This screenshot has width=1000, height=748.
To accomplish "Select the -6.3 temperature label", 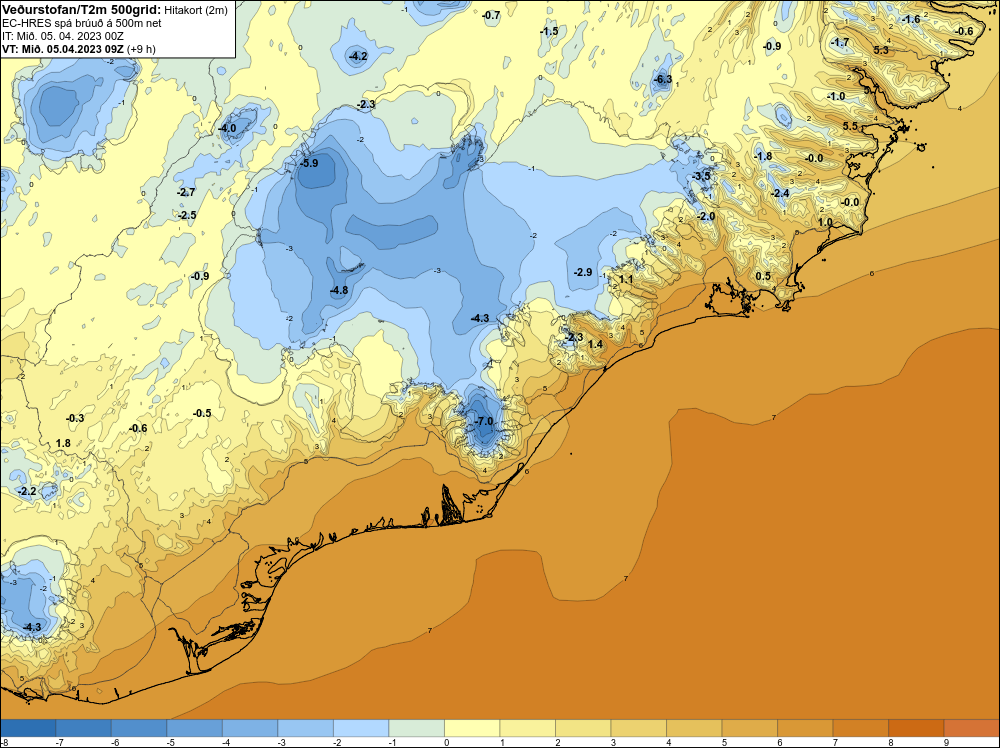I will (663, 79).
